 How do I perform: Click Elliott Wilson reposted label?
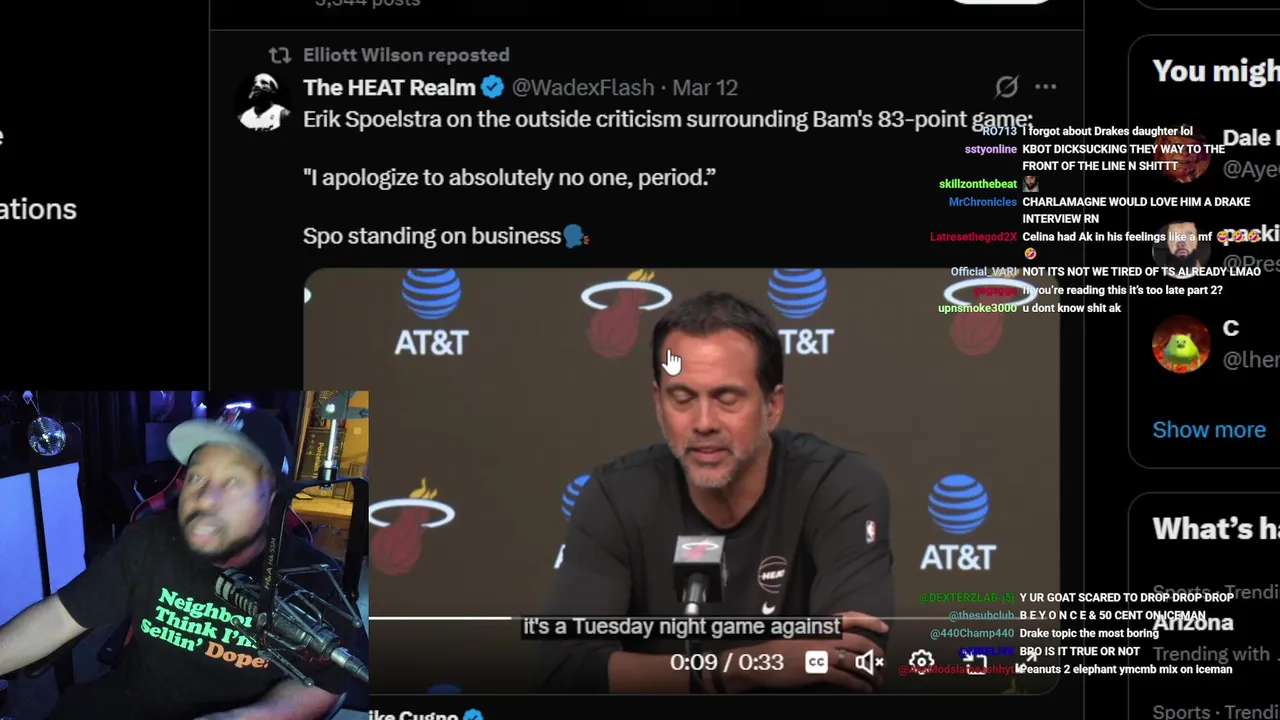point(406,55)
